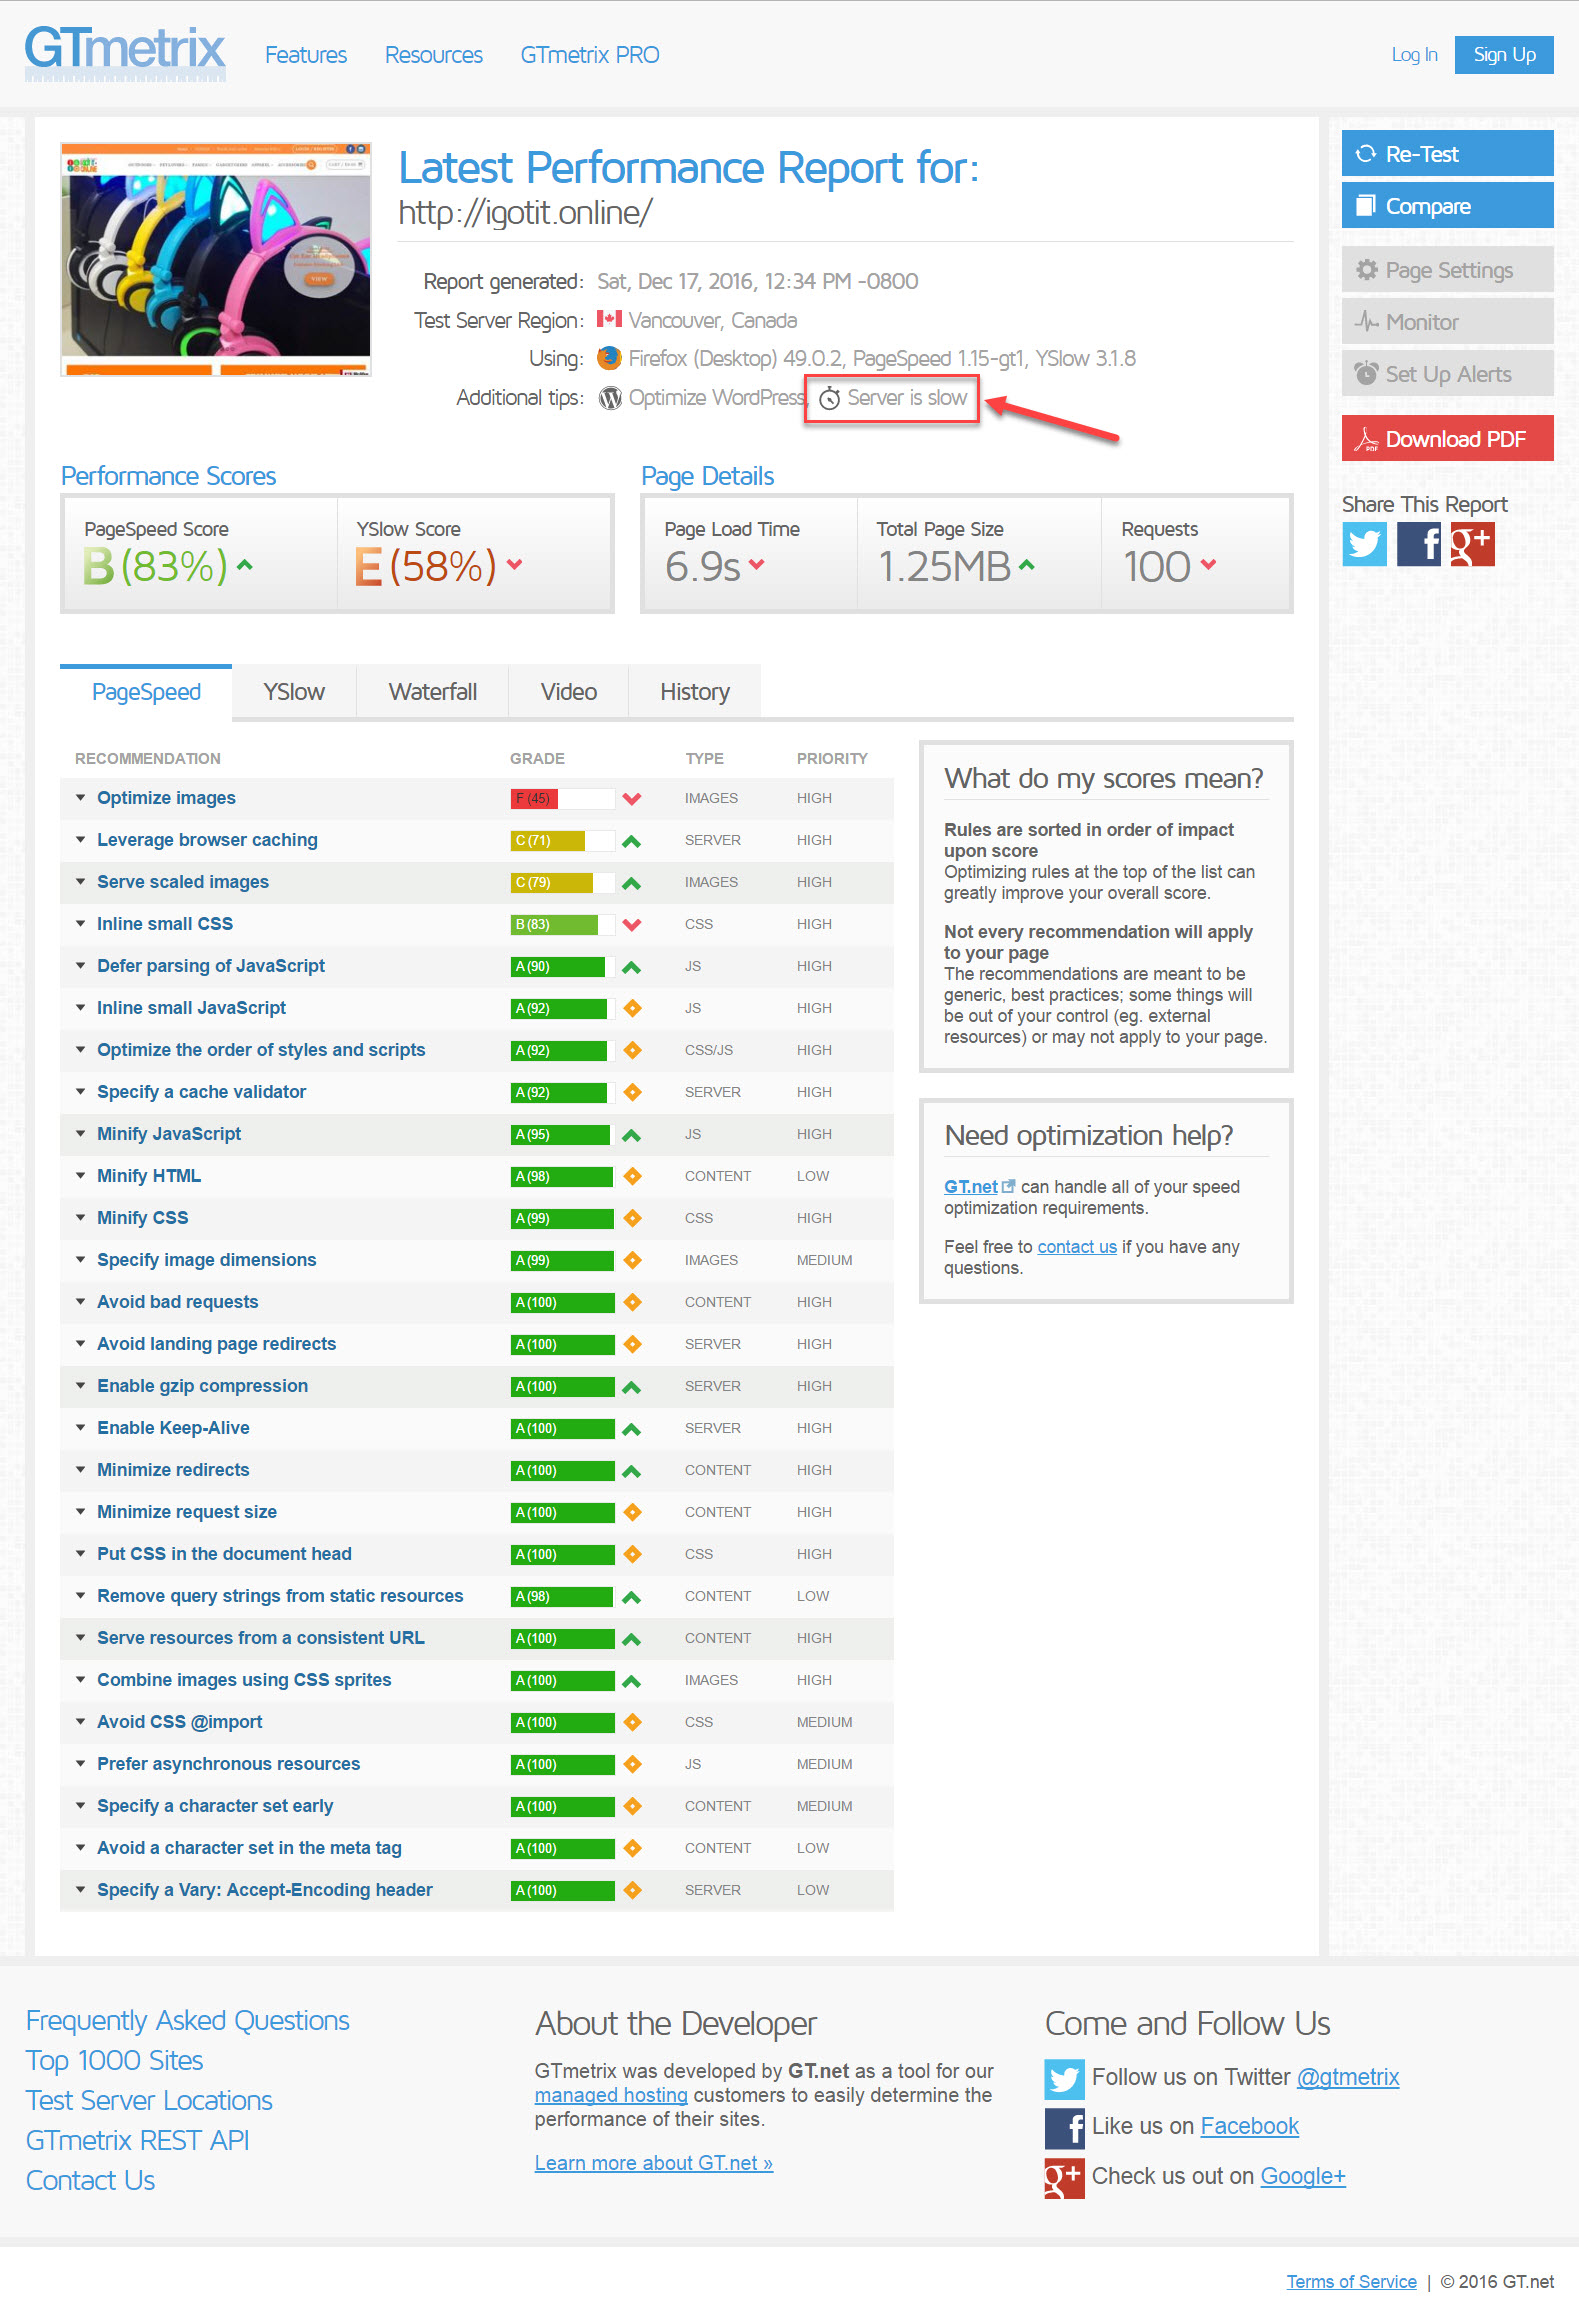Click the red down arrow beside Optimize images grade
Image resolution: width=1579 pixels, height=2317 pixels.
(632, 799)
